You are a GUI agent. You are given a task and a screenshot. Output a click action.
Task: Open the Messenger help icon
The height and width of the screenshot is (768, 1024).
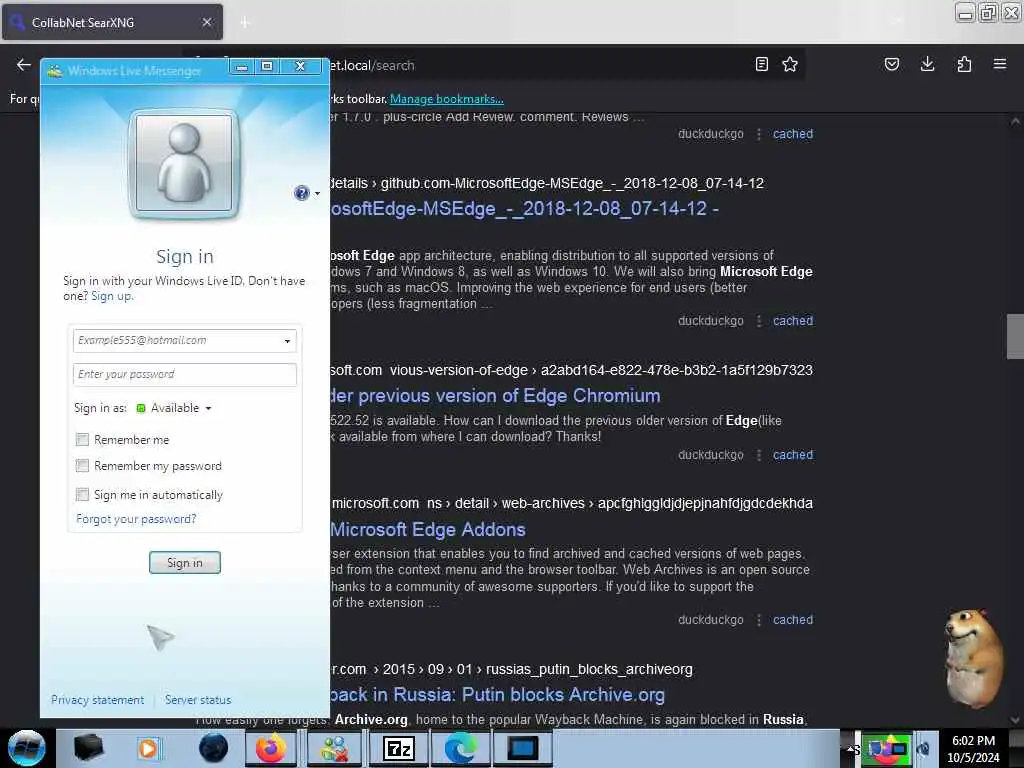tap(301, 193)
